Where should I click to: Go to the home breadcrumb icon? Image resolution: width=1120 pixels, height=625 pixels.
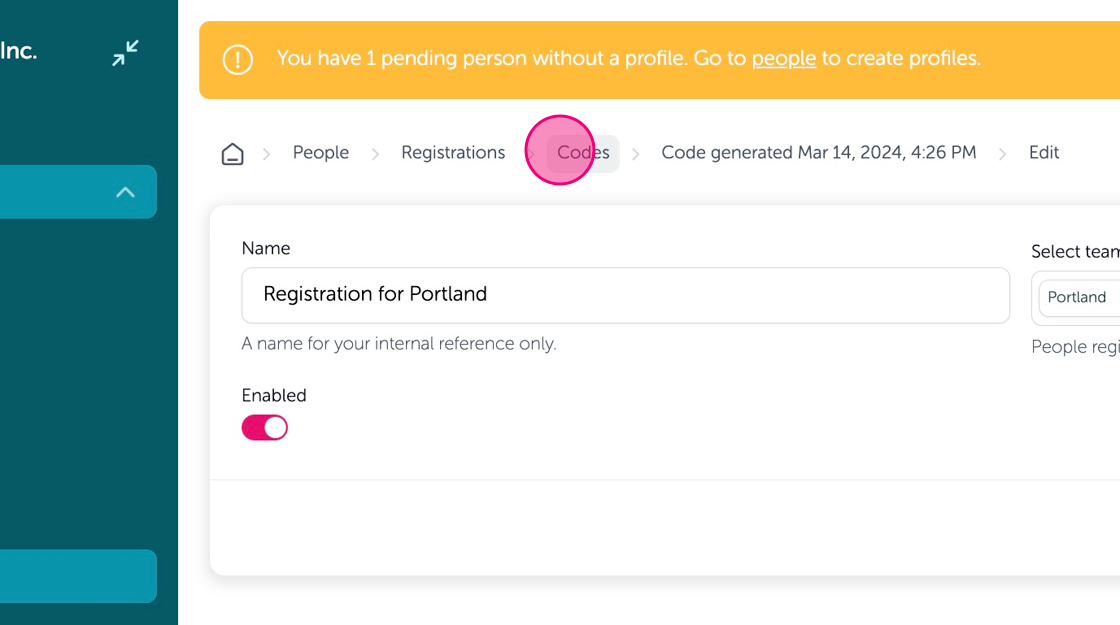232,154
